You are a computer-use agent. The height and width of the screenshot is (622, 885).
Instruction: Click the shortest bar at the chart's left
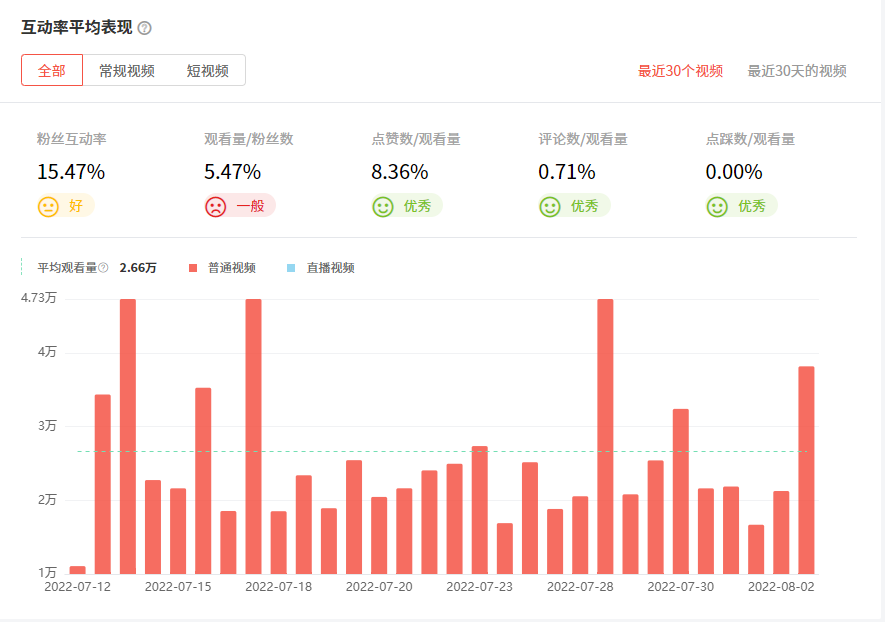click(x=77, y=570)
